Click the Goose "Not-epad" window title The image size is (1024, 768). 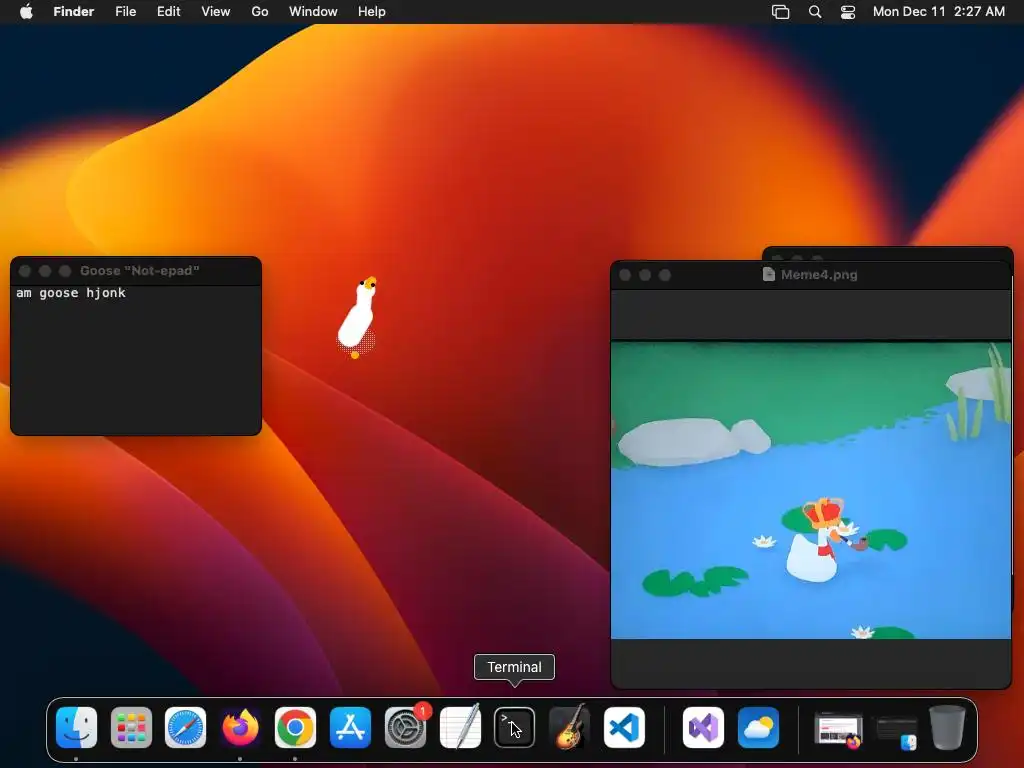[x=140, y=270]
